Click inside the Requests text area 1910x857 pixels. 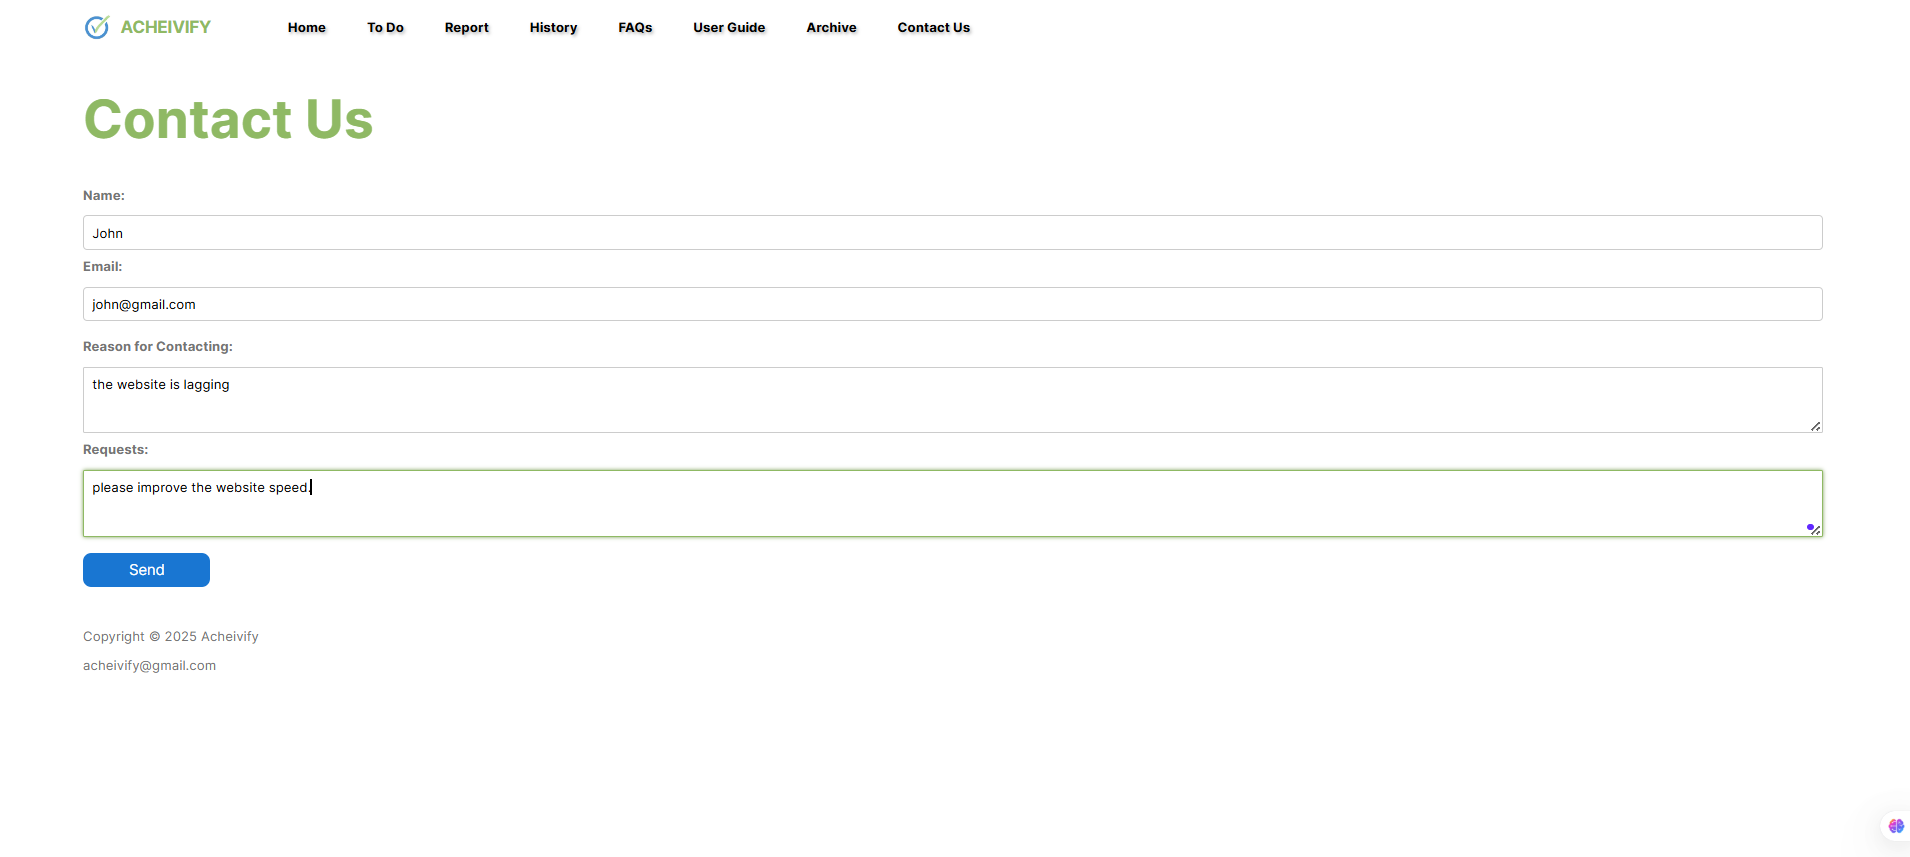[x=952, y=503]
